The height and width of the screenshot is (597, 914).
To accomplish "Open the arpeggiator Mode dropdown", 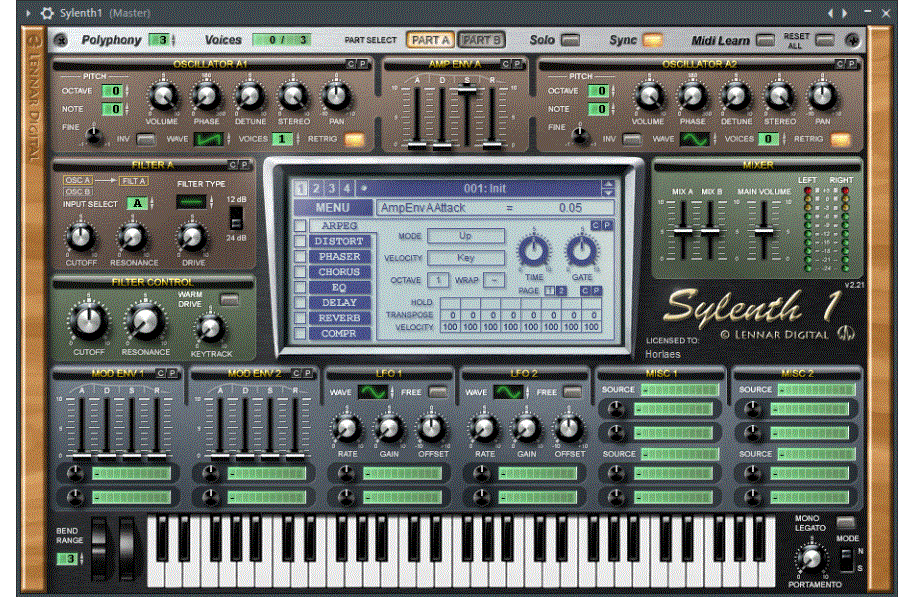I will pos(466,236).
